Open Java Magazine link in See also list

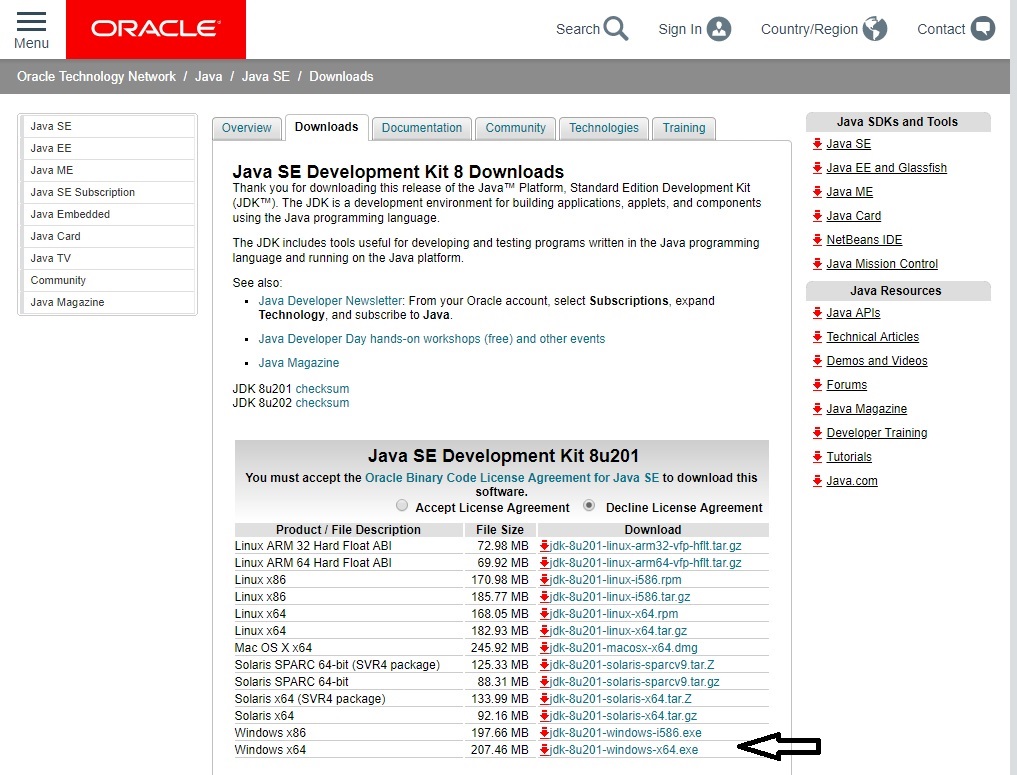[x=299, y=363]
